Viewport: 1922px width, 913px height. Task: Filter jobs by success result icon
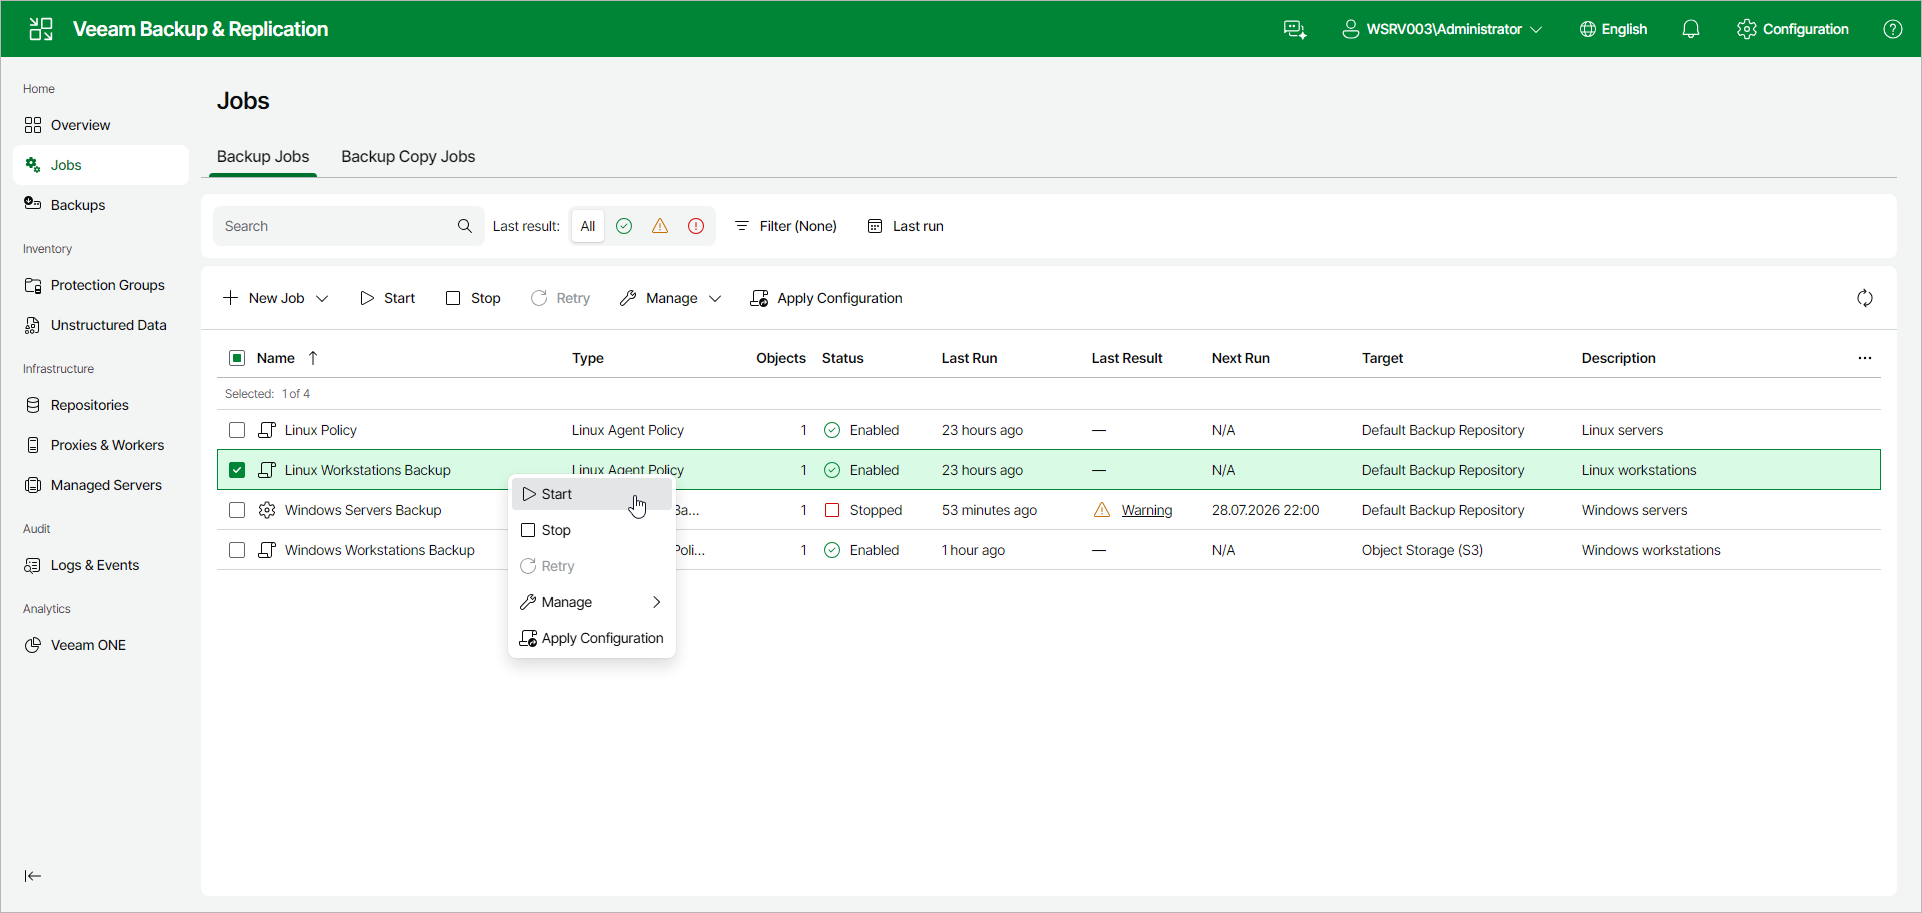click(x=624, y=226)
